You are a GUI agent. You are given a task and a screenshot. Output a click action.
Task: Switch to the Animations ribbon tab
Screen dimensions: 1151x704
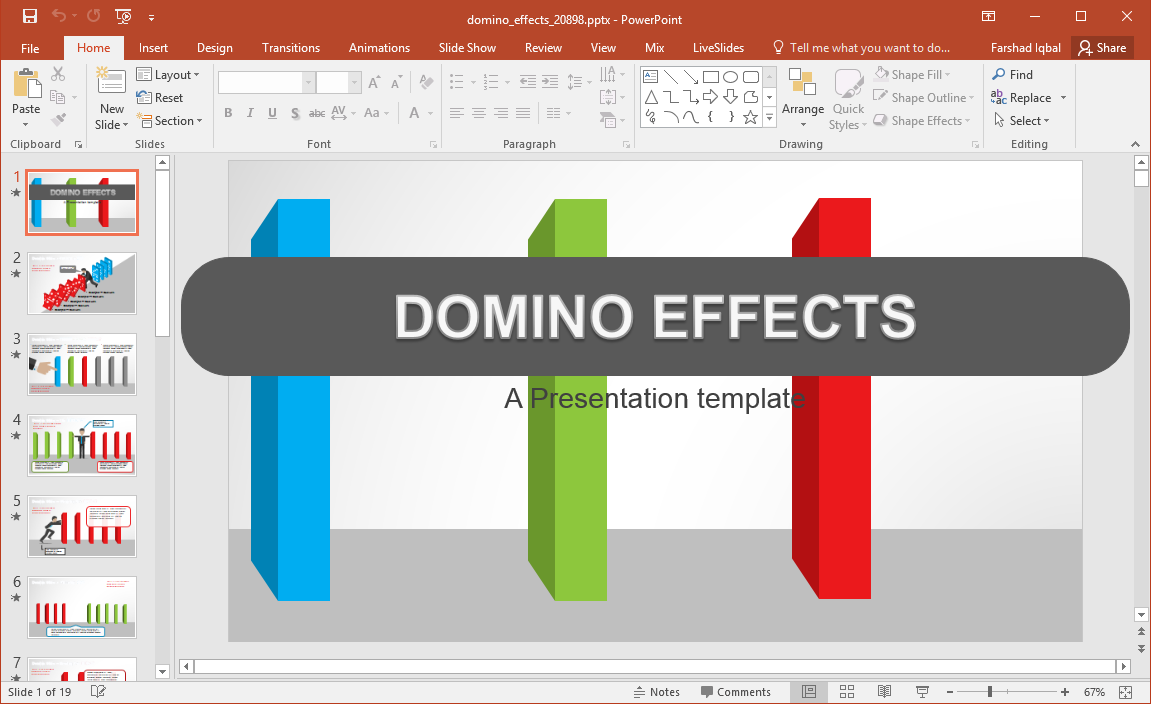tap(379, 48)
